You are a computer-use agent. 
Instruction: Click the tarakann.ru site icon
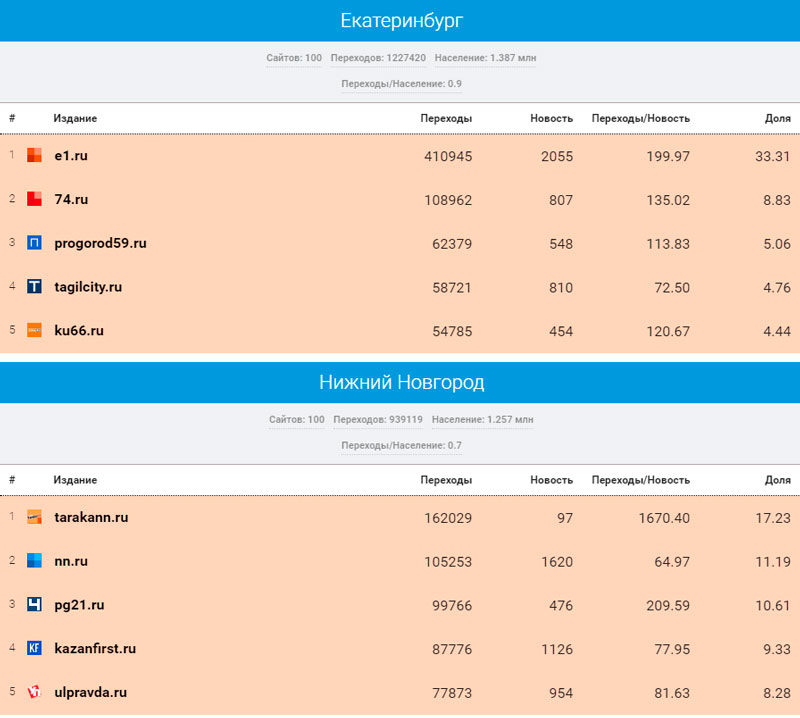point(34,517)
